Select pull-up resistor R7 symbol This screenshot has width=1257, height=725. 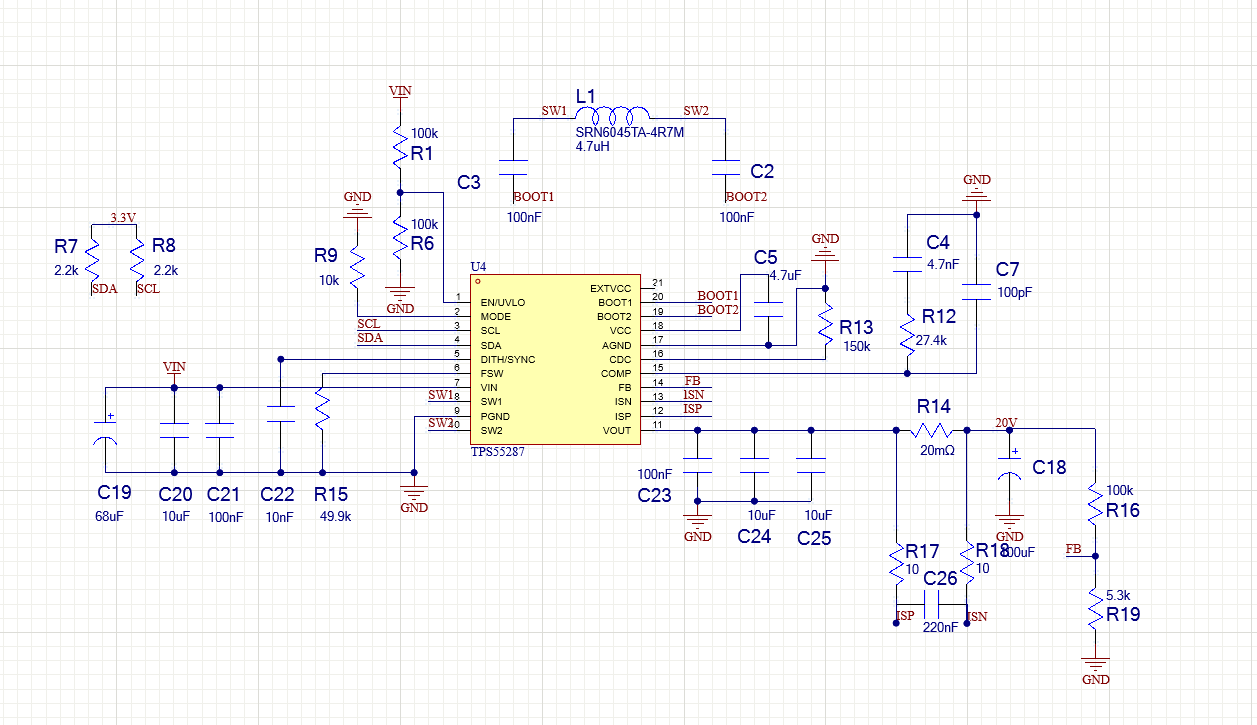[91, 262]
